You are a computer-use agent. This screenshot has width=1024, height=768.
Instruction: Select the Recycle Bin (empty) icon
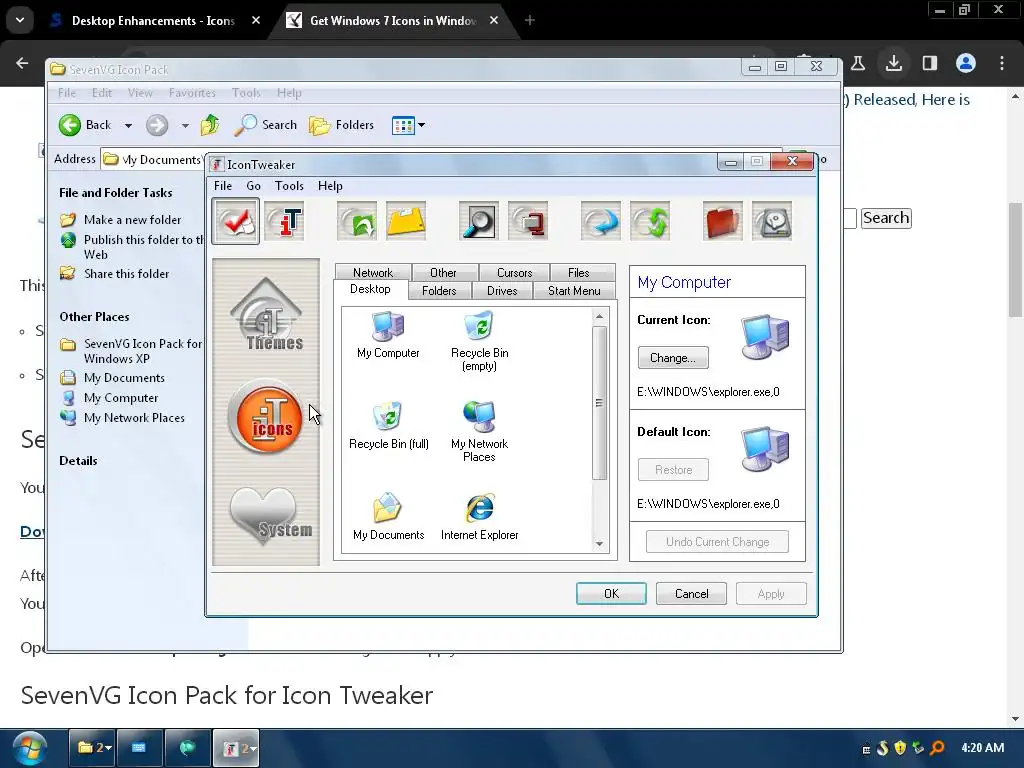pos(479,342)
